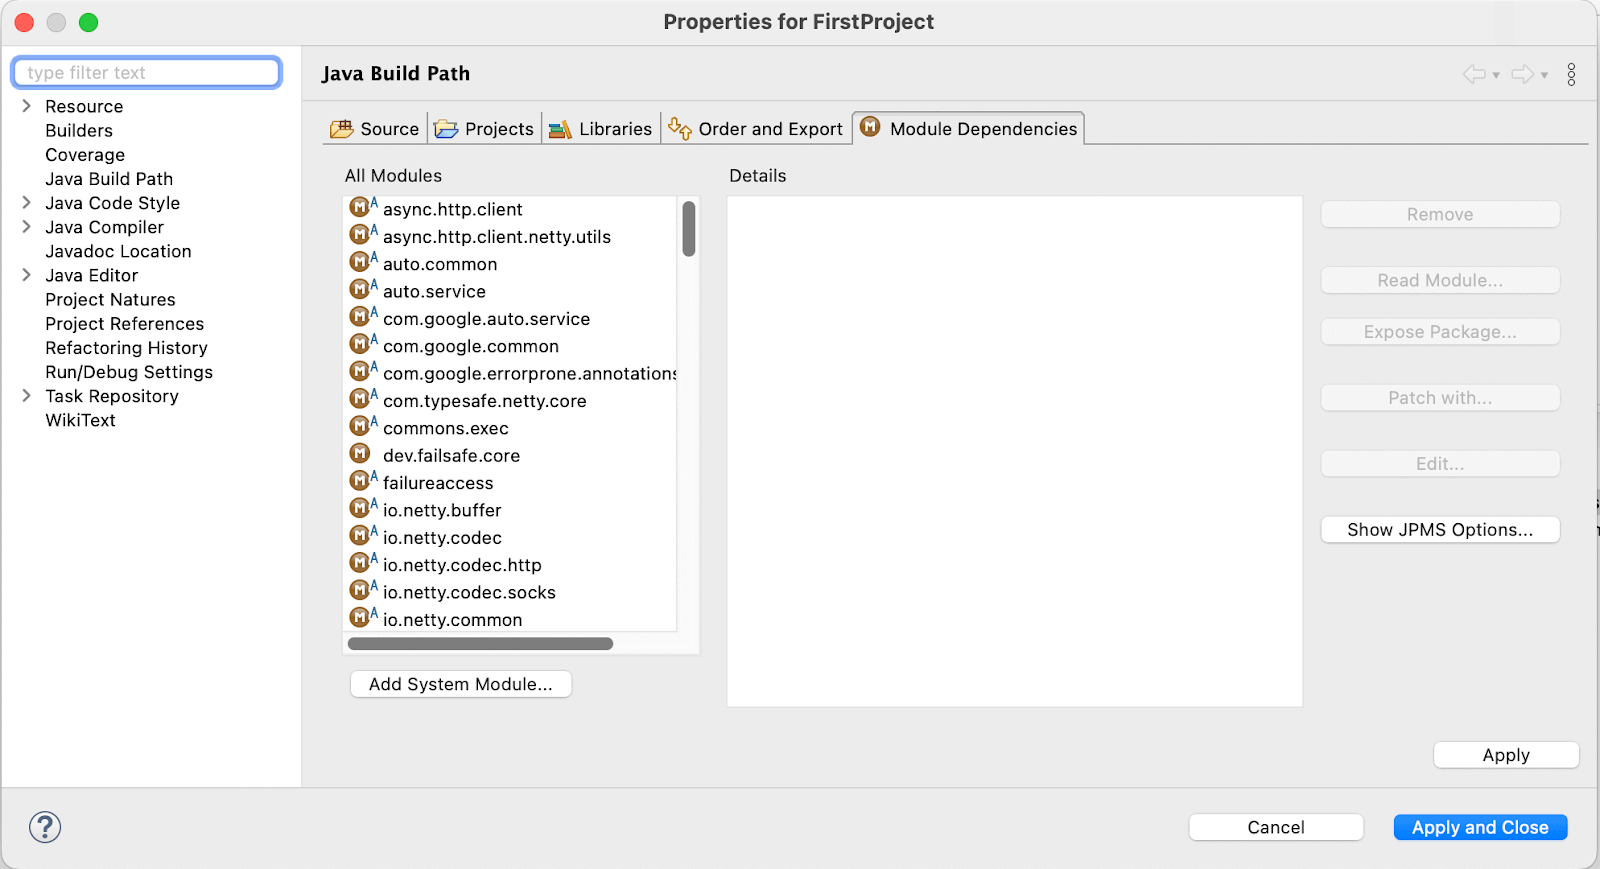
Task: Switch to the Projects tab
Action: pos(485,129)
